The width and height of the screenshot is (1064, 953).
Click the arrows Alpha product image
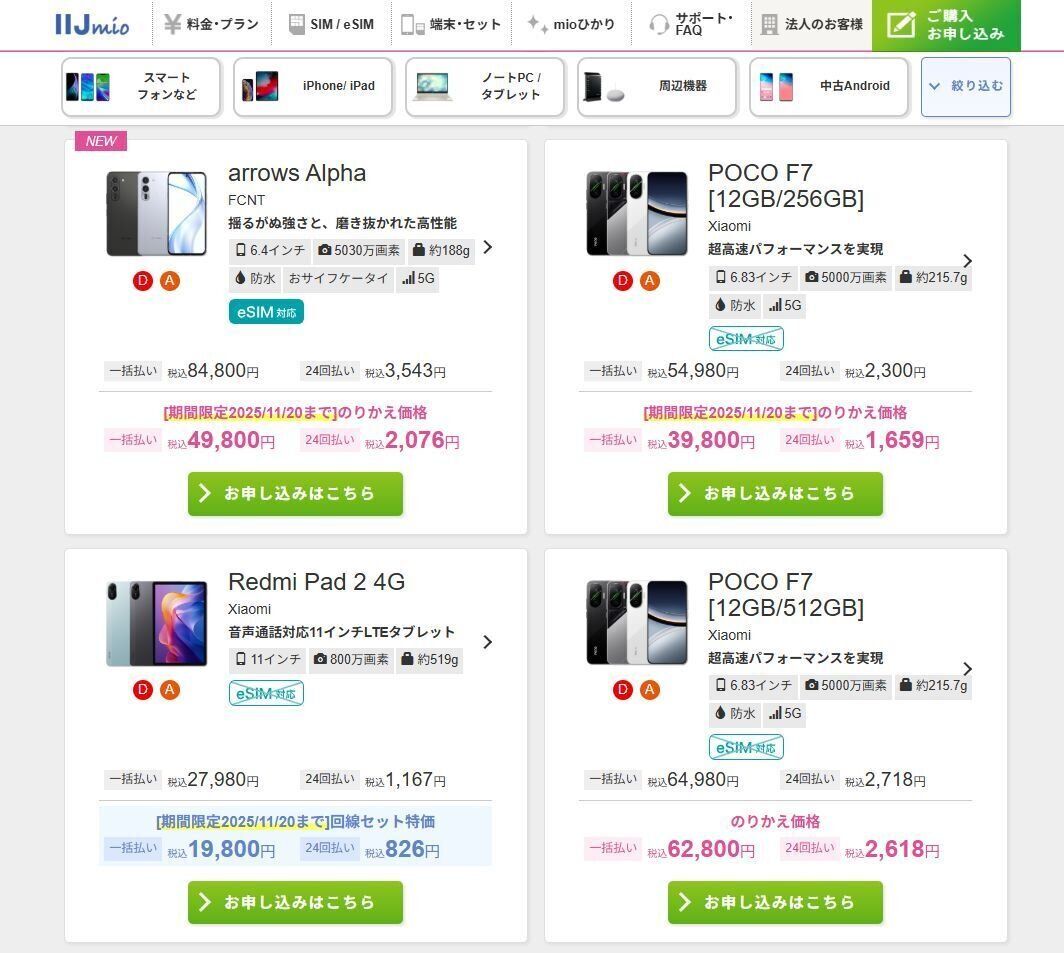[x=157, y=214]
